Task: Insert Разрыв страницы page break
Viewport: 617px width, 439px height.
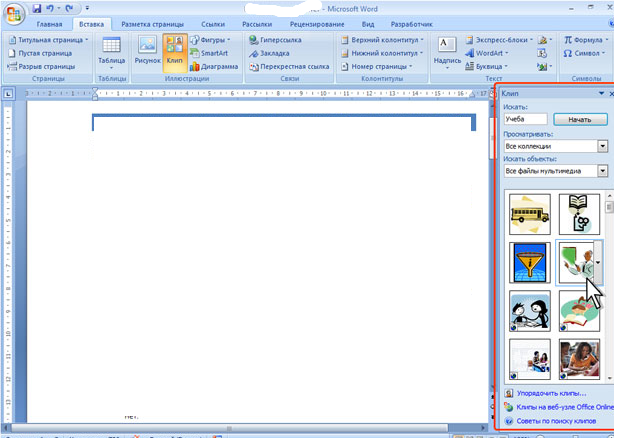Action: pyautogui.click(x=41, y=67)
